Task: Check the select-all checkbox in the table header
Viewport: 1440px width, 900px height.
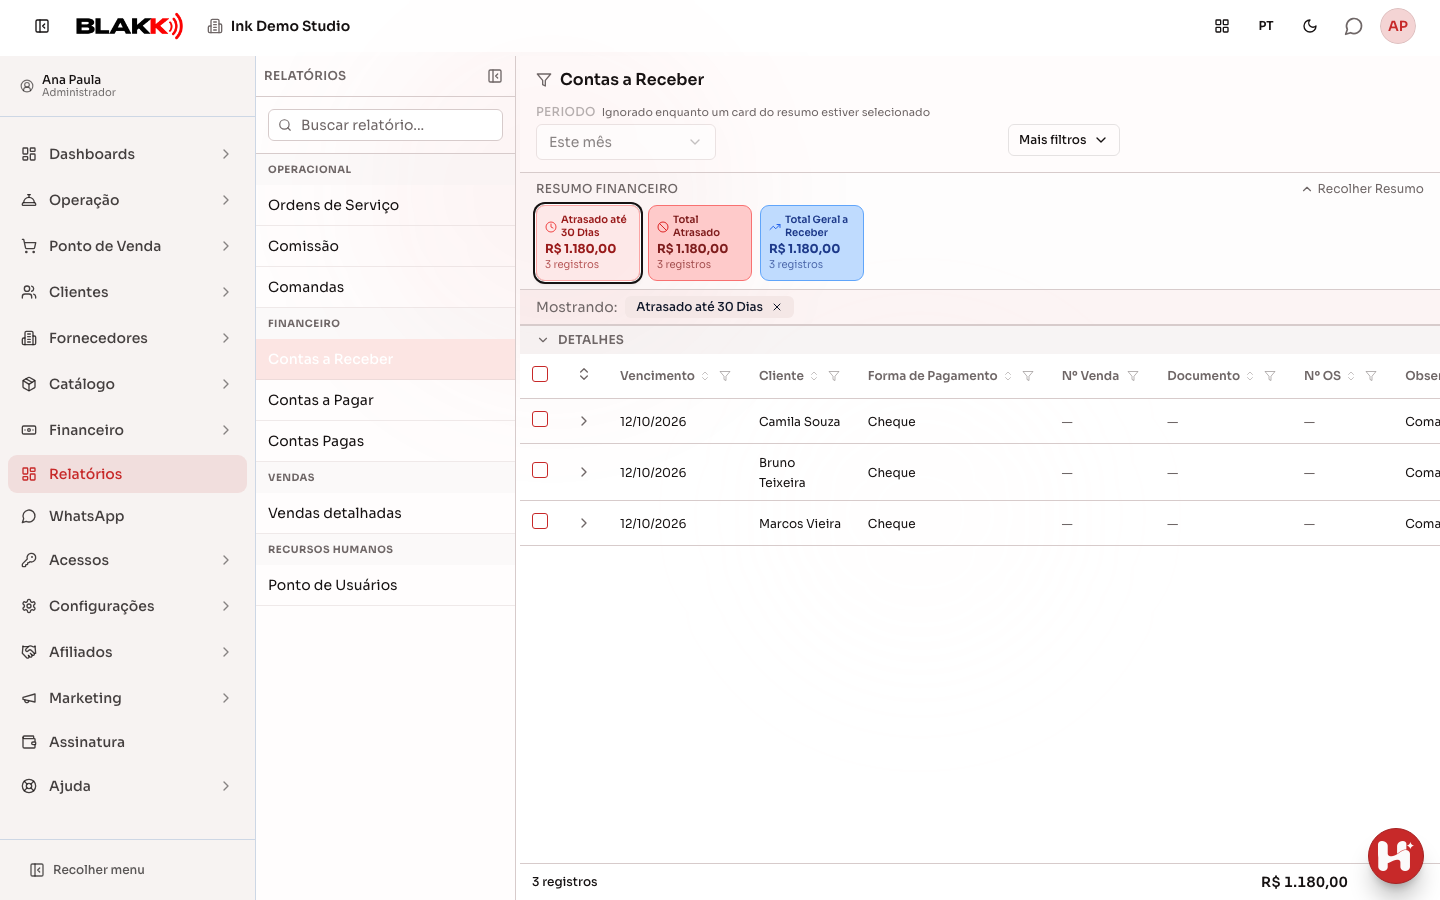Action: (540, 374)
